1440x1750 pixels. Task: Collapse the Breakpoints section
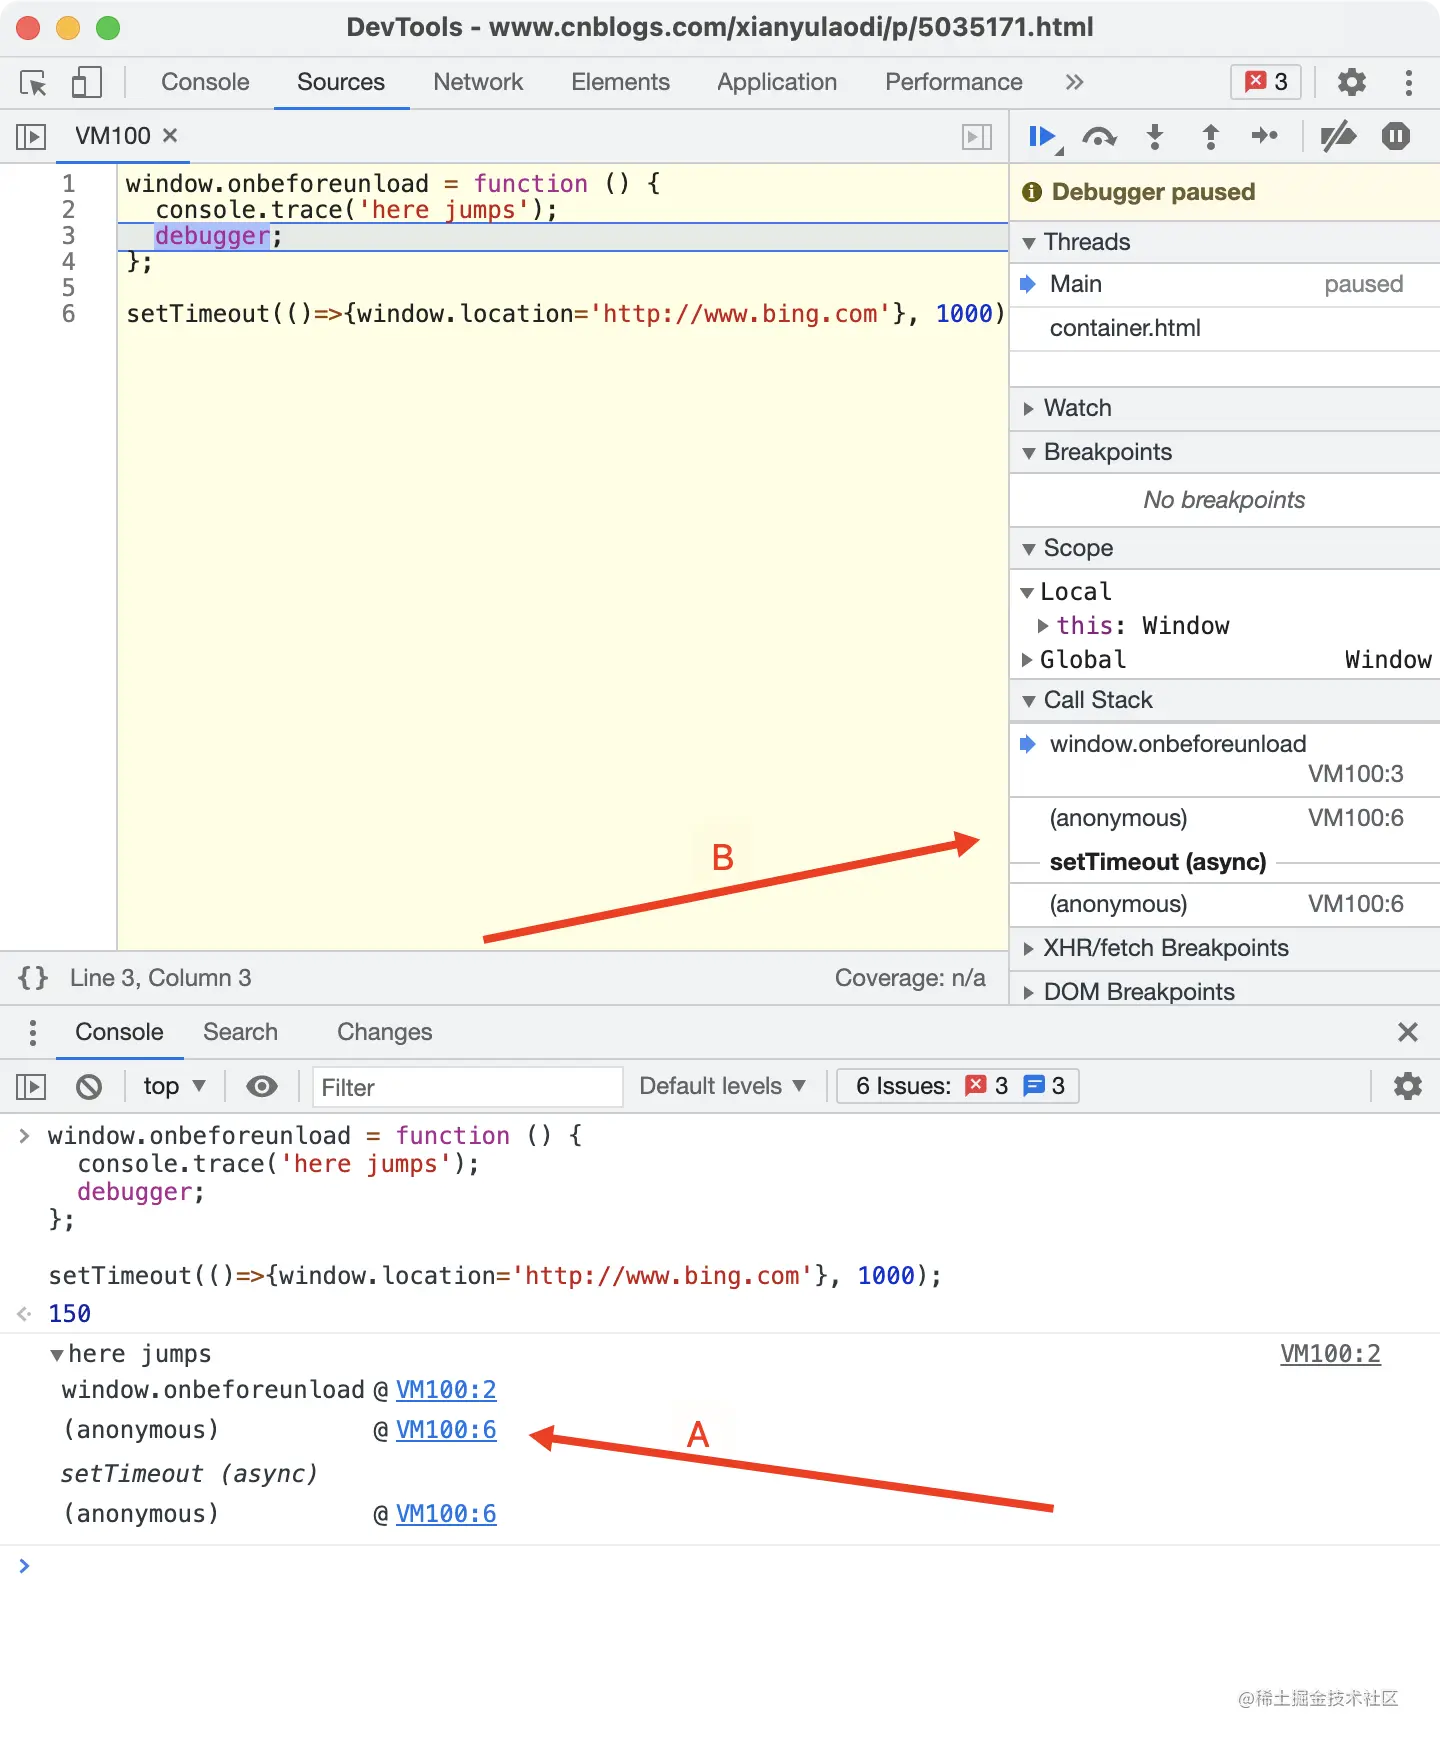1225,452
